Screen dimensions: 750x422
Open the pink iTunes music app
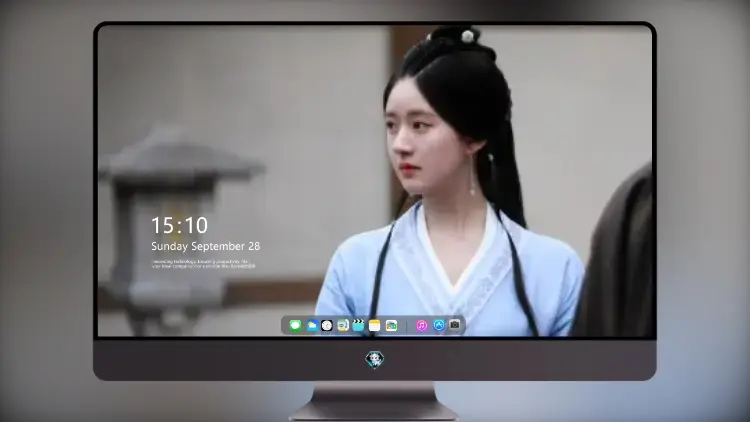(421, 325)
